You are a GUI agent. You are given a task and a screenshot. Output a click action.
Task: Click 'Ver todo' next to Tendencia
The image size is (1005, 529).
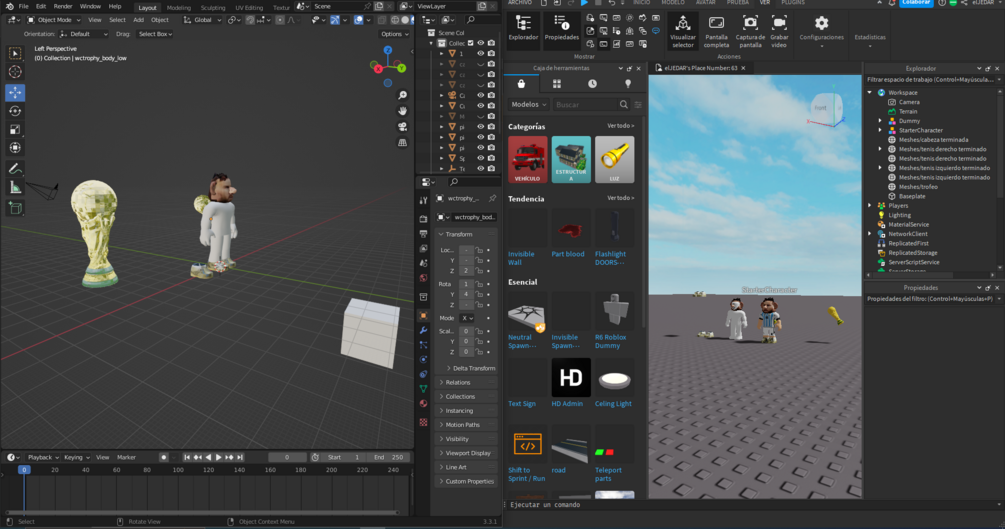coord(620,198)
